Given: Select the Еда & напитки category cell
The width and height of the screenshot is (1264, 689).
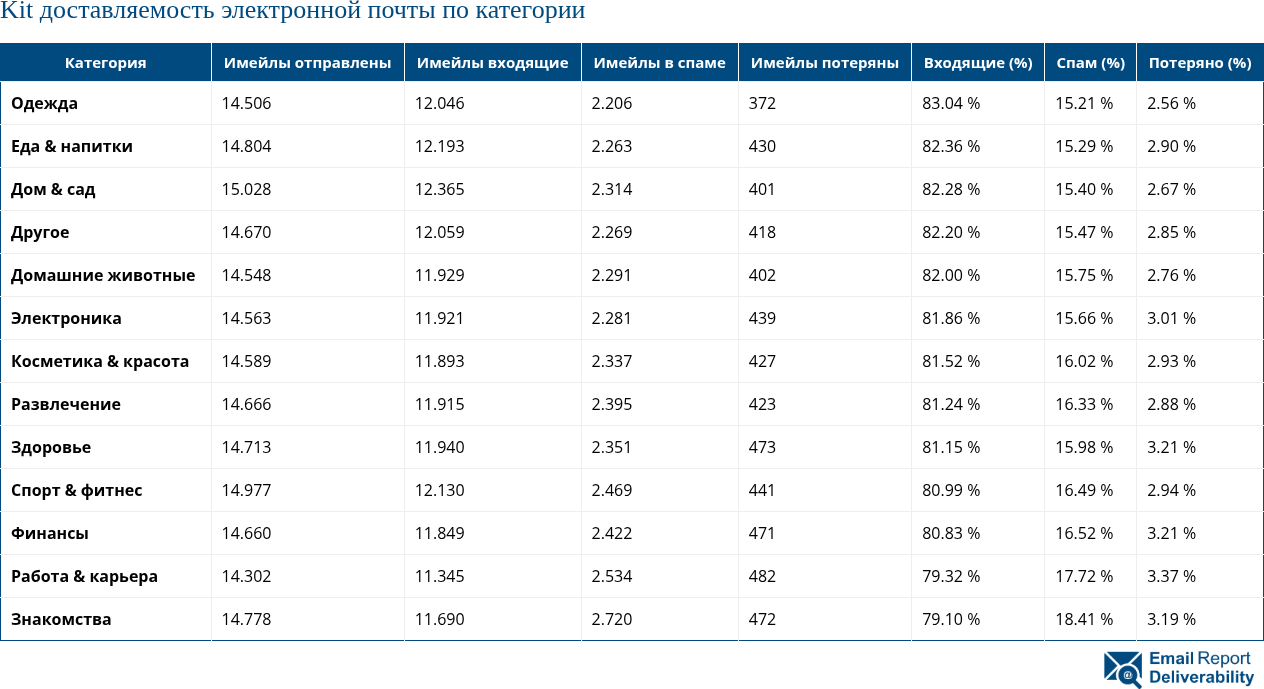Looking at the screenshot, I should tap(72, 146).
